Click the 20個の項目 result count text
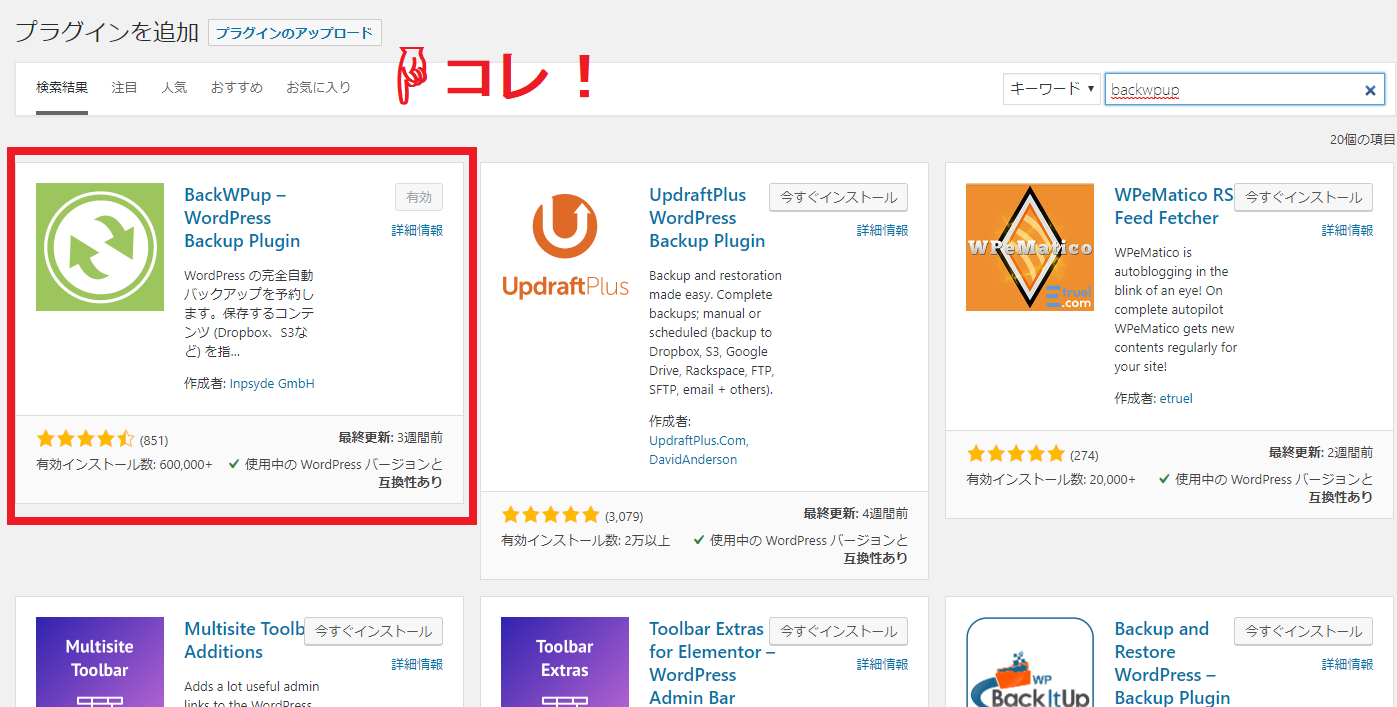1397x707 pixels. point(1362,140)
